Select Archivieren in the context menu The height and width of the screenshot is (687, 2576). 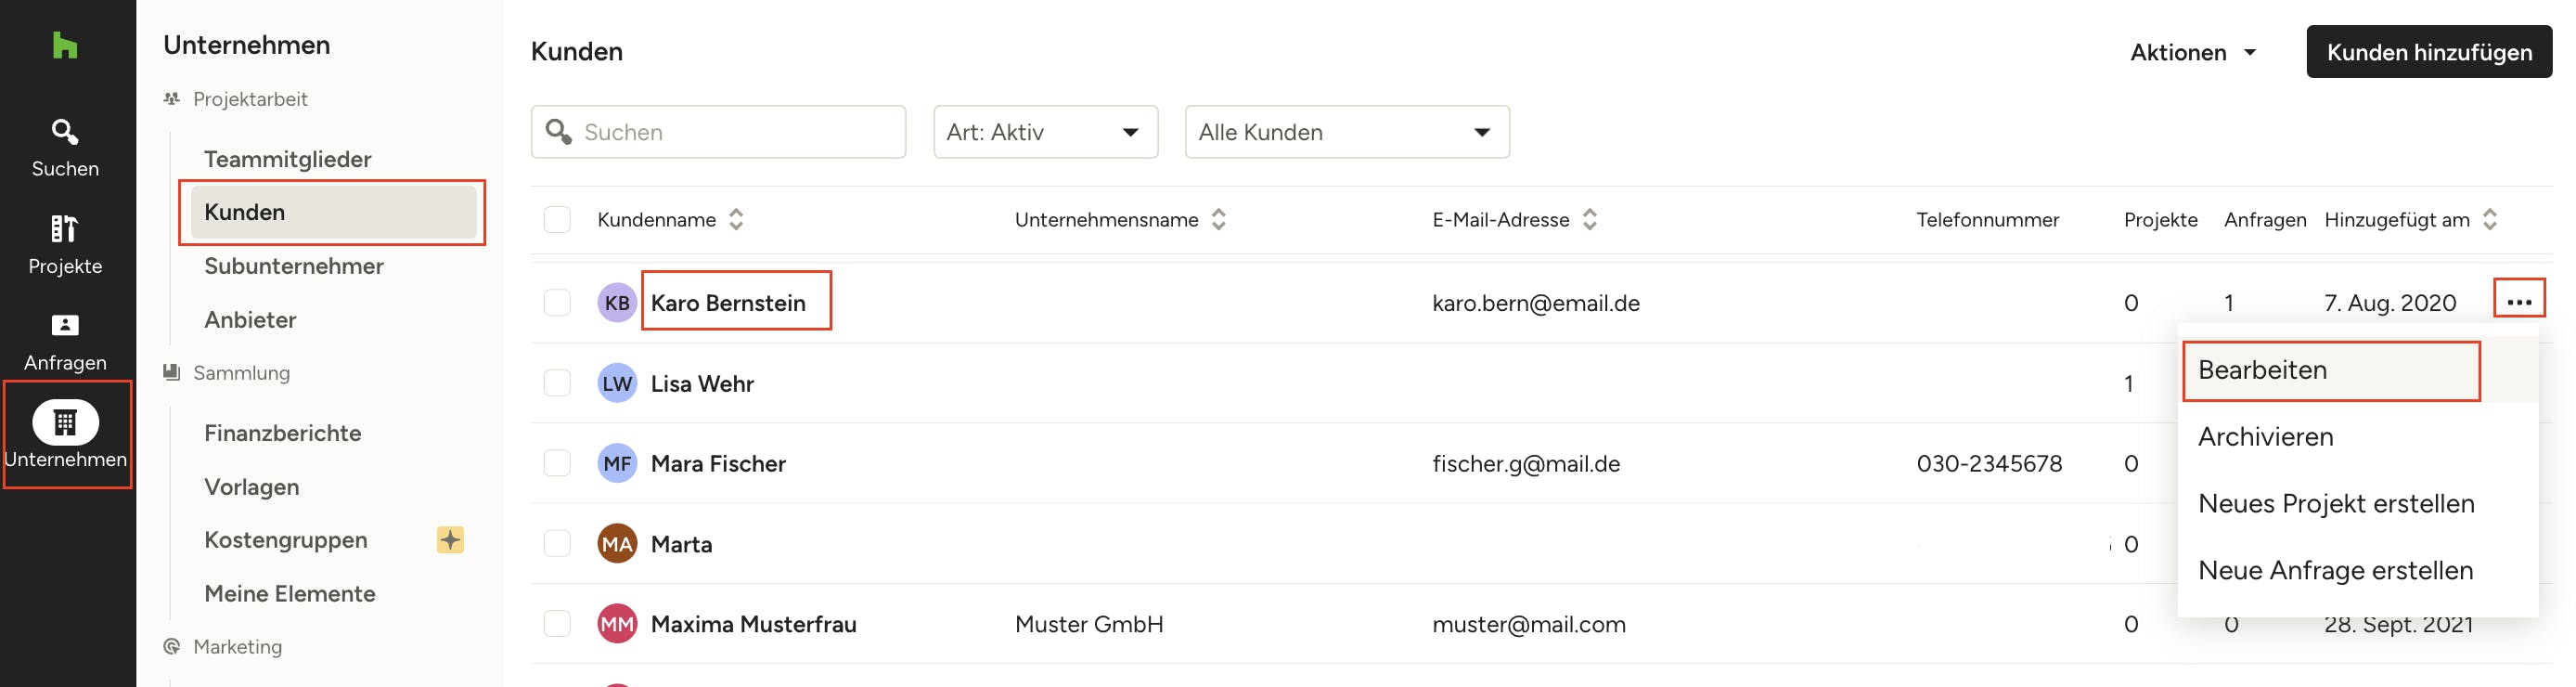pos(2265,437)
